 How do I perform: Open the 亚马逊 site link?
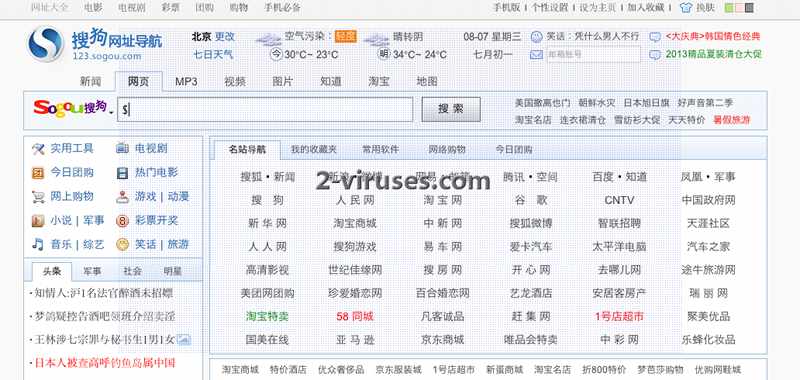[355, 340]
